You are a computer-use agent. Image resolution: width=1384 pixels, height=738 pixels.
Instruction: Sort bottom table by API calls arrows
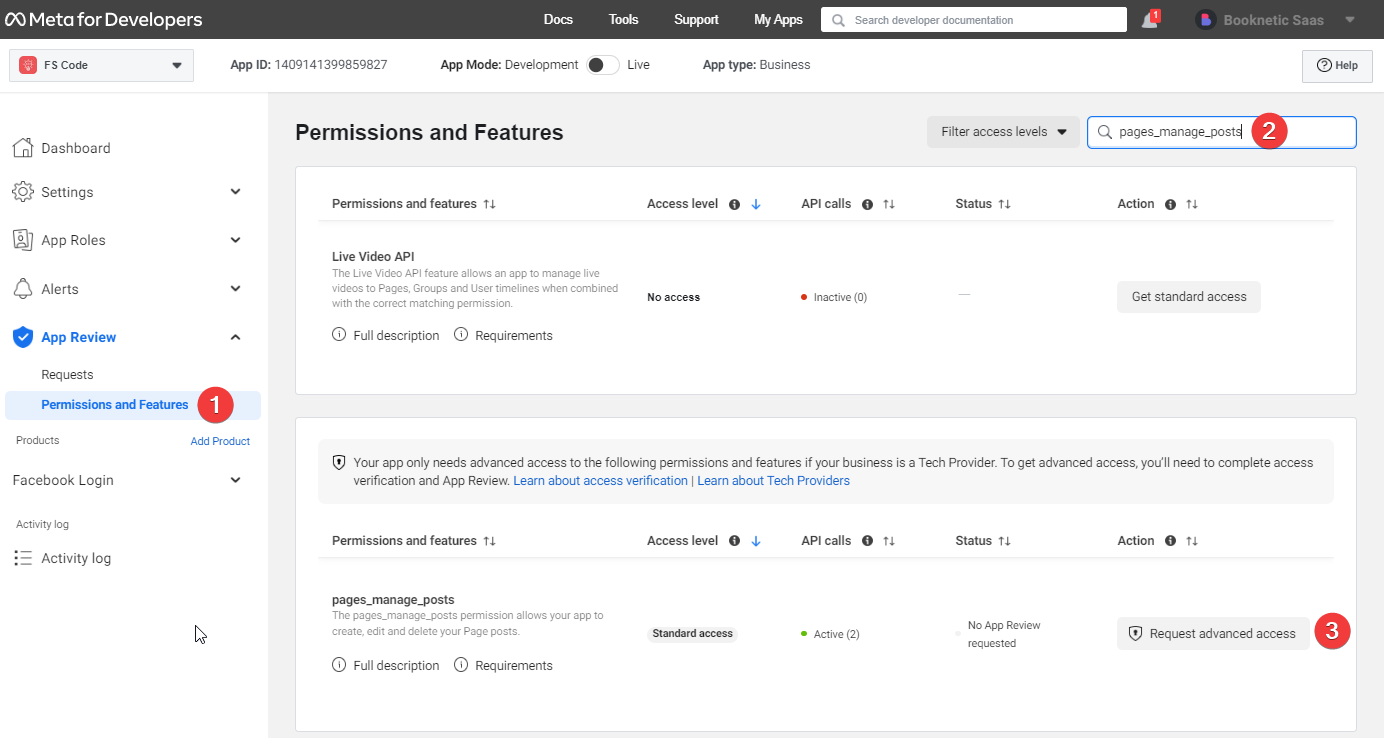pos(888,541)
